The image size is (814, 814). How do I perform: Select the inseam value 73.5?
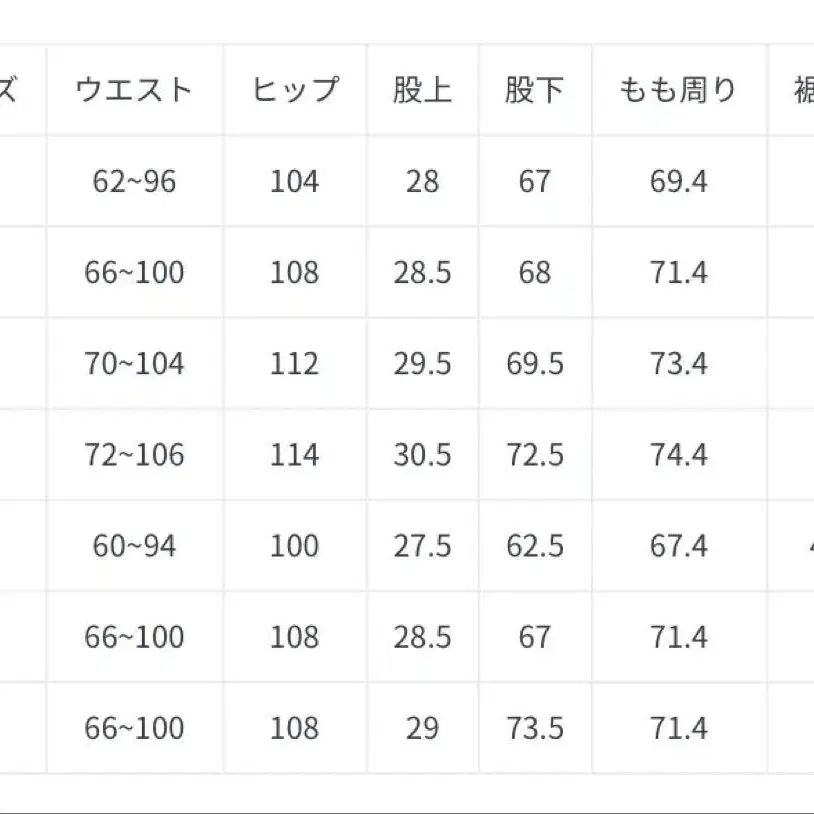(535, 728)
